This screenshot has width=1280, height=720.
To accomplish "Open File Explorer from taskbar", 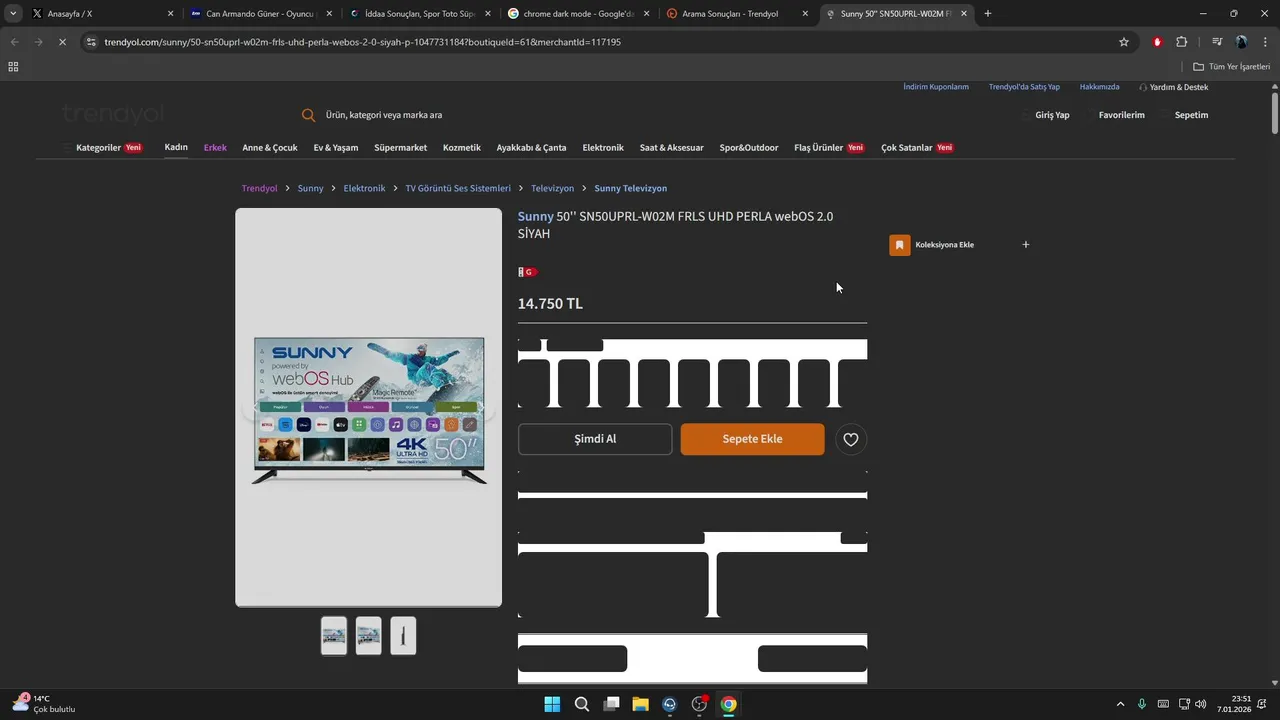I will click(640, 704).
